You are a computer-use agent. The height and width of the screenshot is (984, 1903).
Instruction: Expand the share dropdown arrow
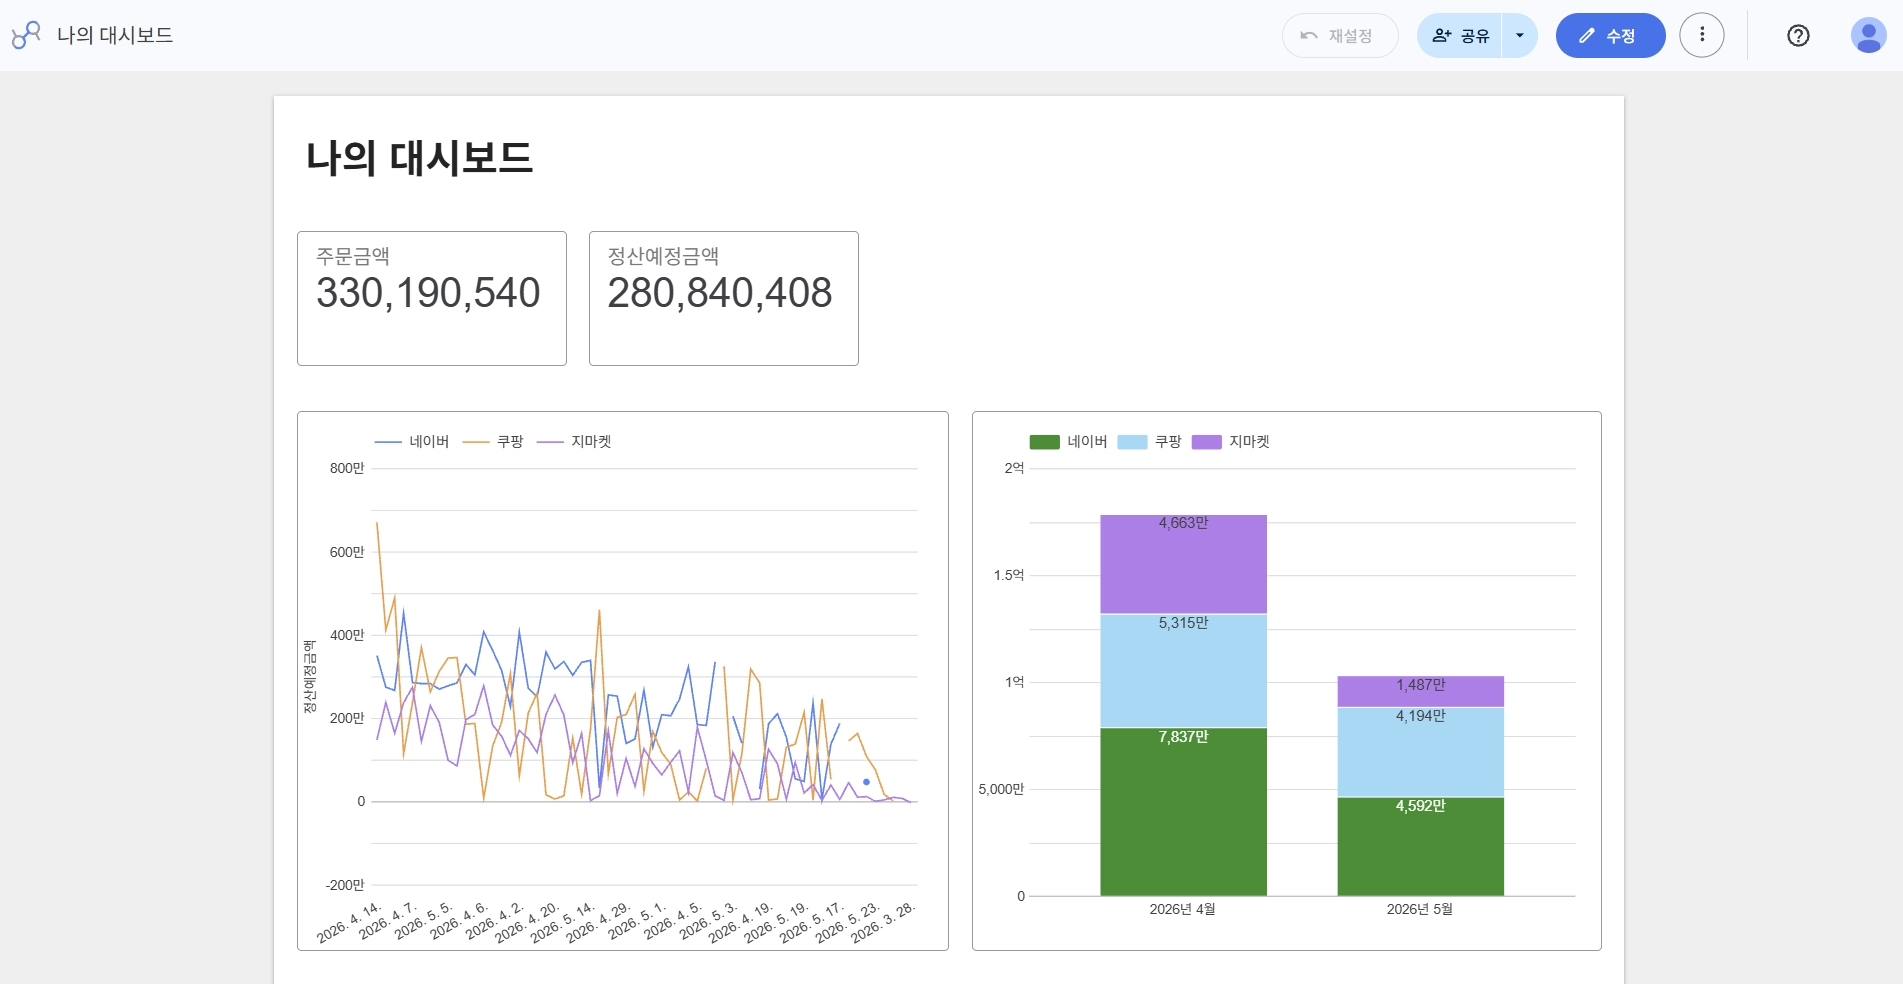tap(1520, 36)
